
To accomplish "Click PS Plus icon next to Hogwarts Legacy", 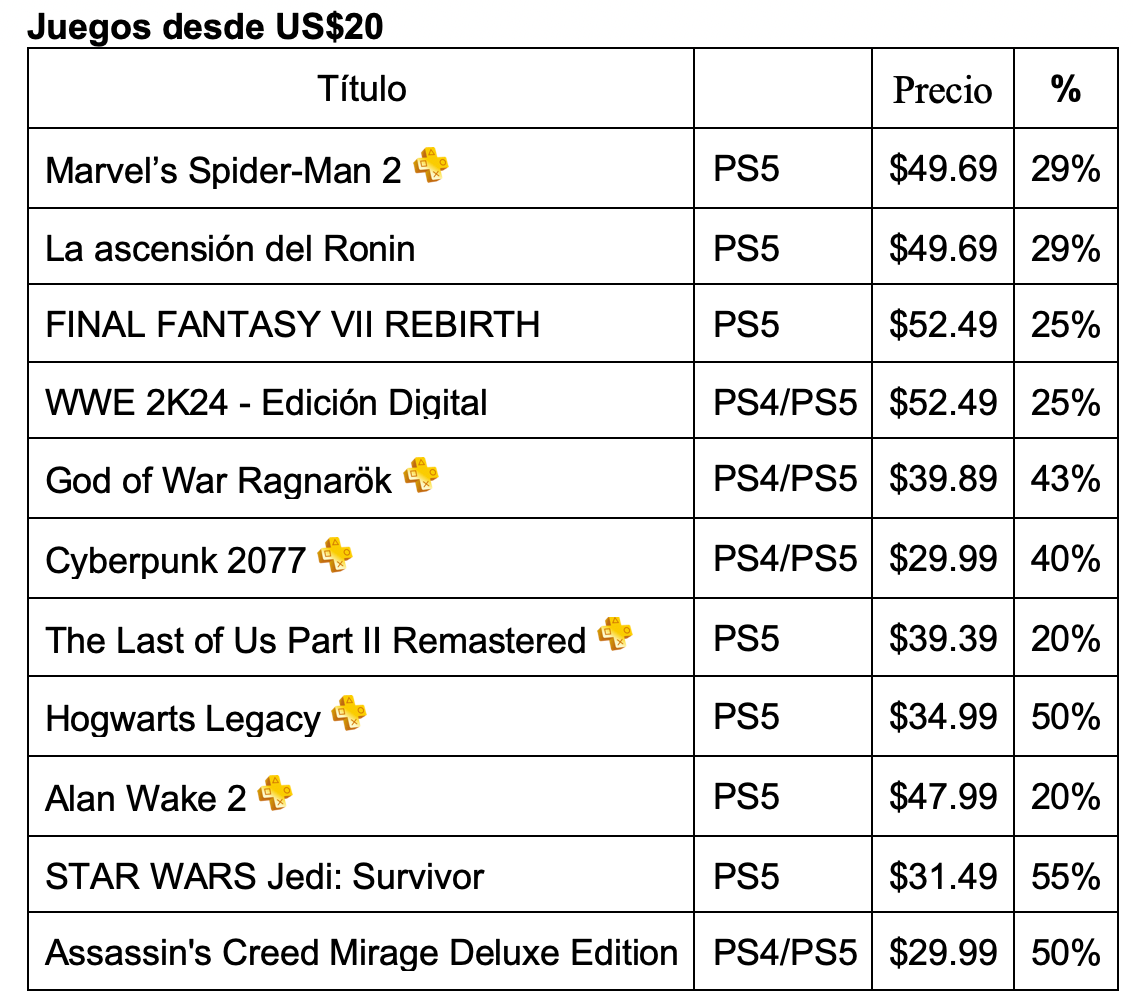I will point(349,713).
